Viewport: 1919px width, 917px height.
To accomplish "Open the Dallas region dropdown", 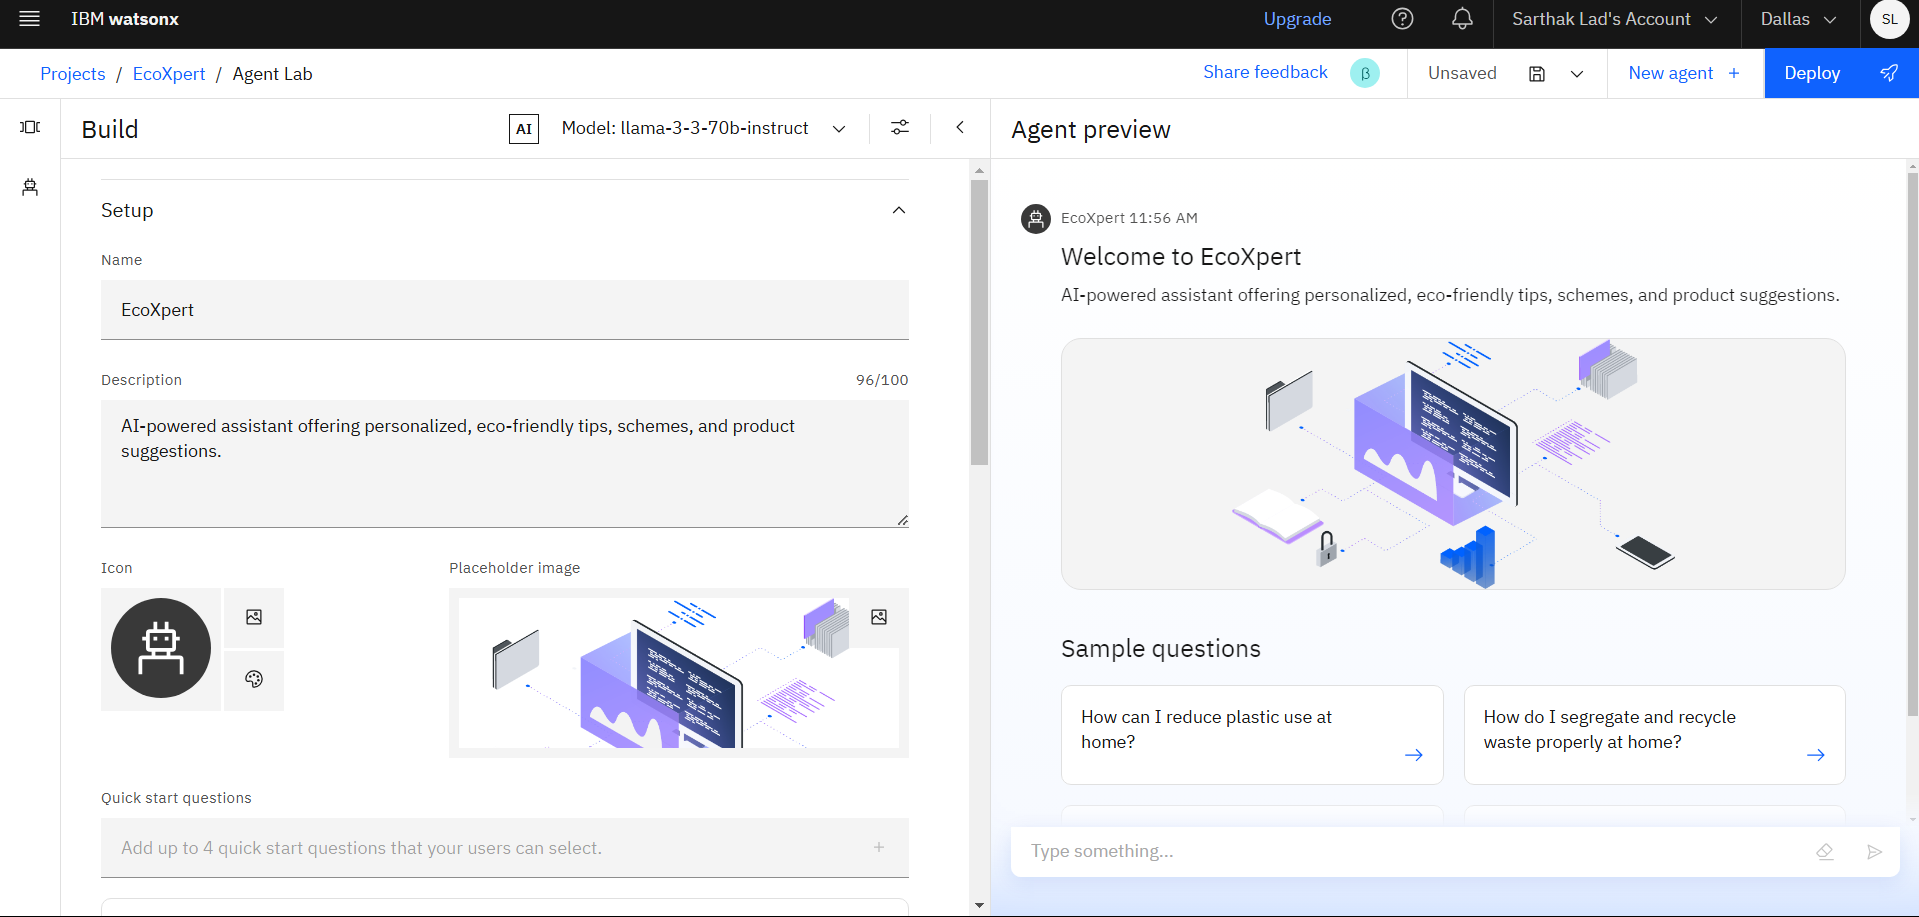I will [x=1799, y=19].
